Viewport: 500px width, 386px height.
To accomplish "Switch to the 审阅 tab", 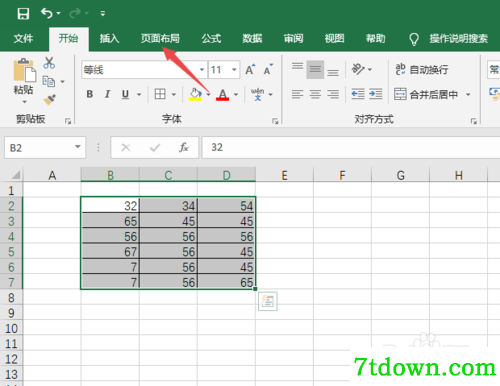I will (x=293, y=39).
